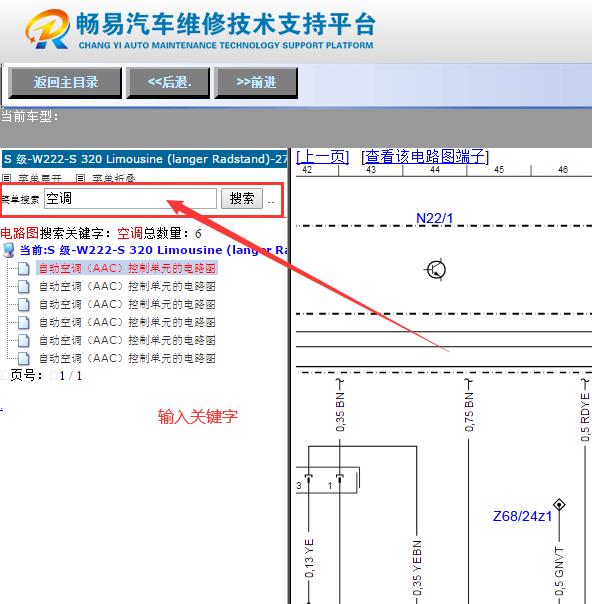
Task: Open the 查看该电路图端子 link
Action: point(424,157)
